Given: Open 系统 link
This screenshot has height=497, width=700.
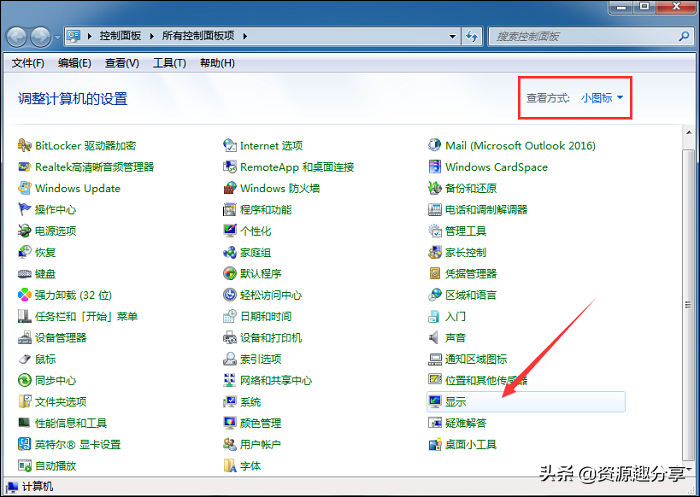Looking at the screenshot, I should coord(250,402).
